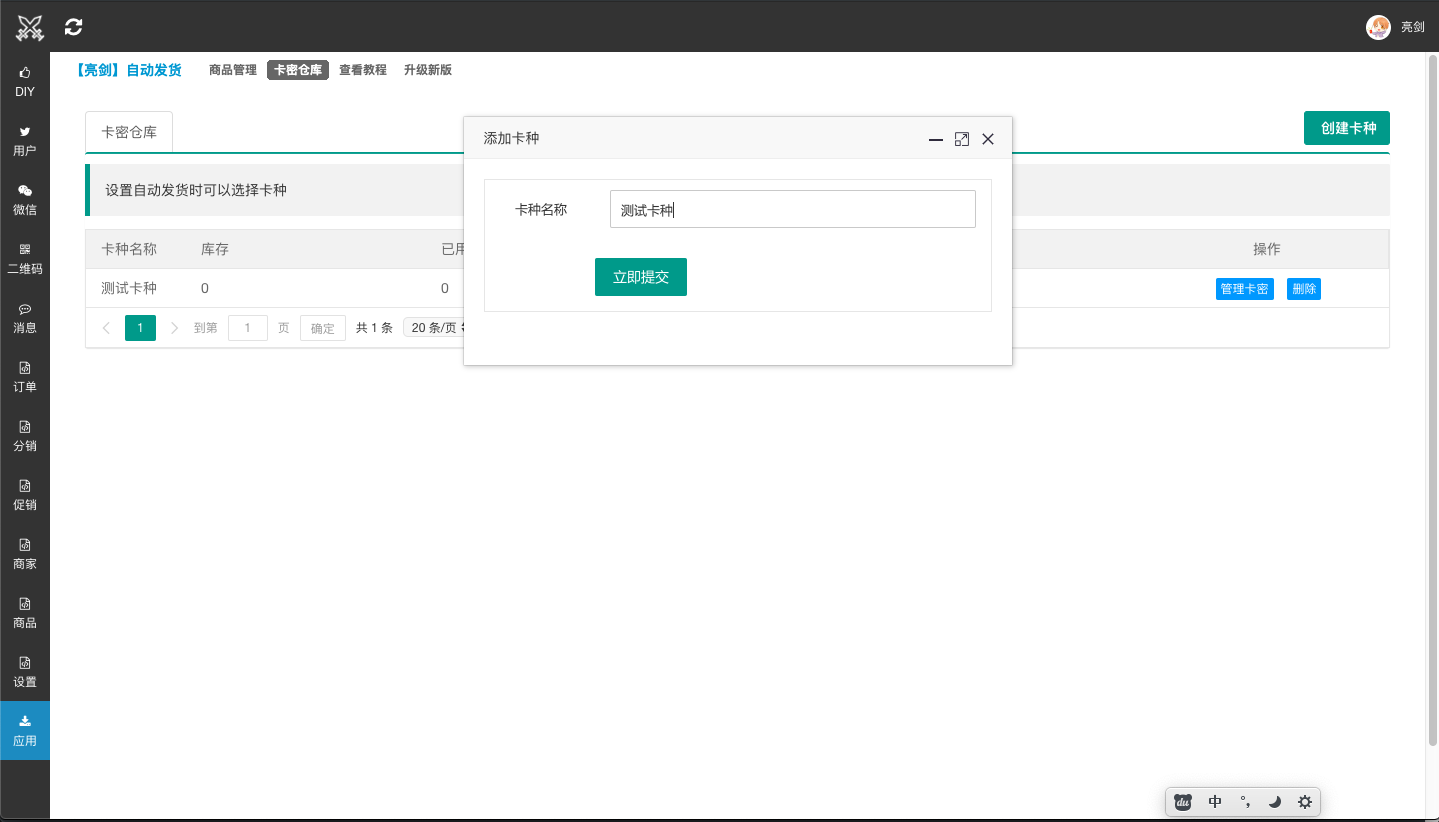Viewport: 1439px width, 822px height.
Task: Click 删除 button for 测试卡种
Action: click(x=1304, y=289)
